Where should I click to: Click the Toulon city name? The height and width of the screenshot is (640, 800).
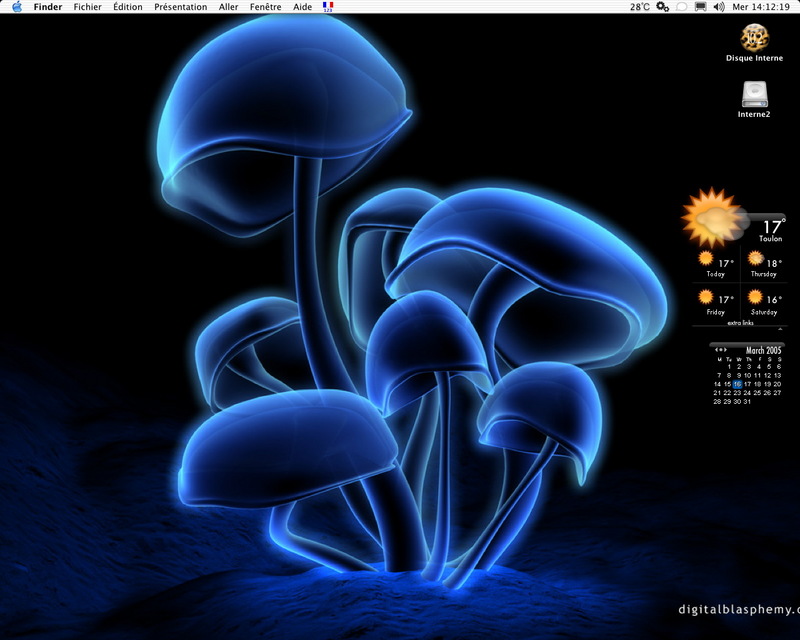click(x=770, y=238)
